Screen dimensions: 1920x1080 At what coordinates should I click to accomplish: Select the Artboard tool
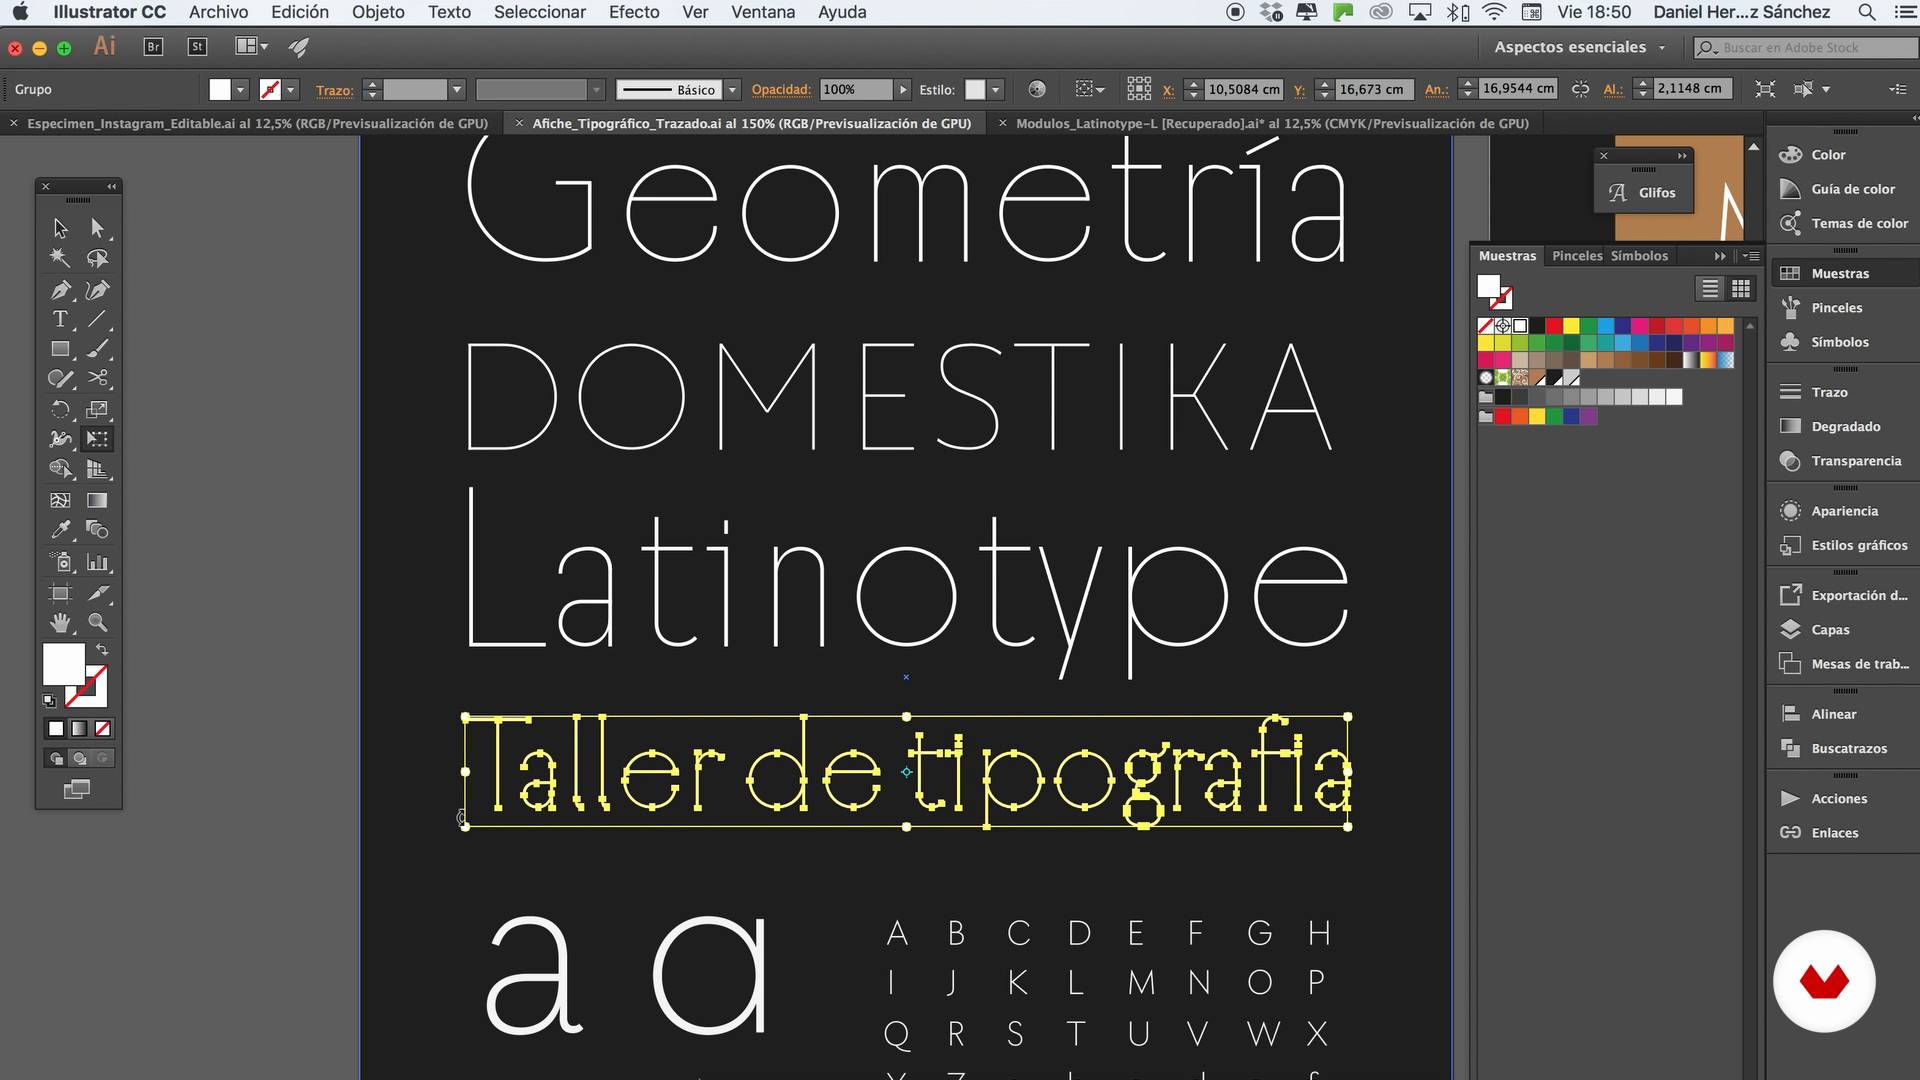[x=60, y=593]
